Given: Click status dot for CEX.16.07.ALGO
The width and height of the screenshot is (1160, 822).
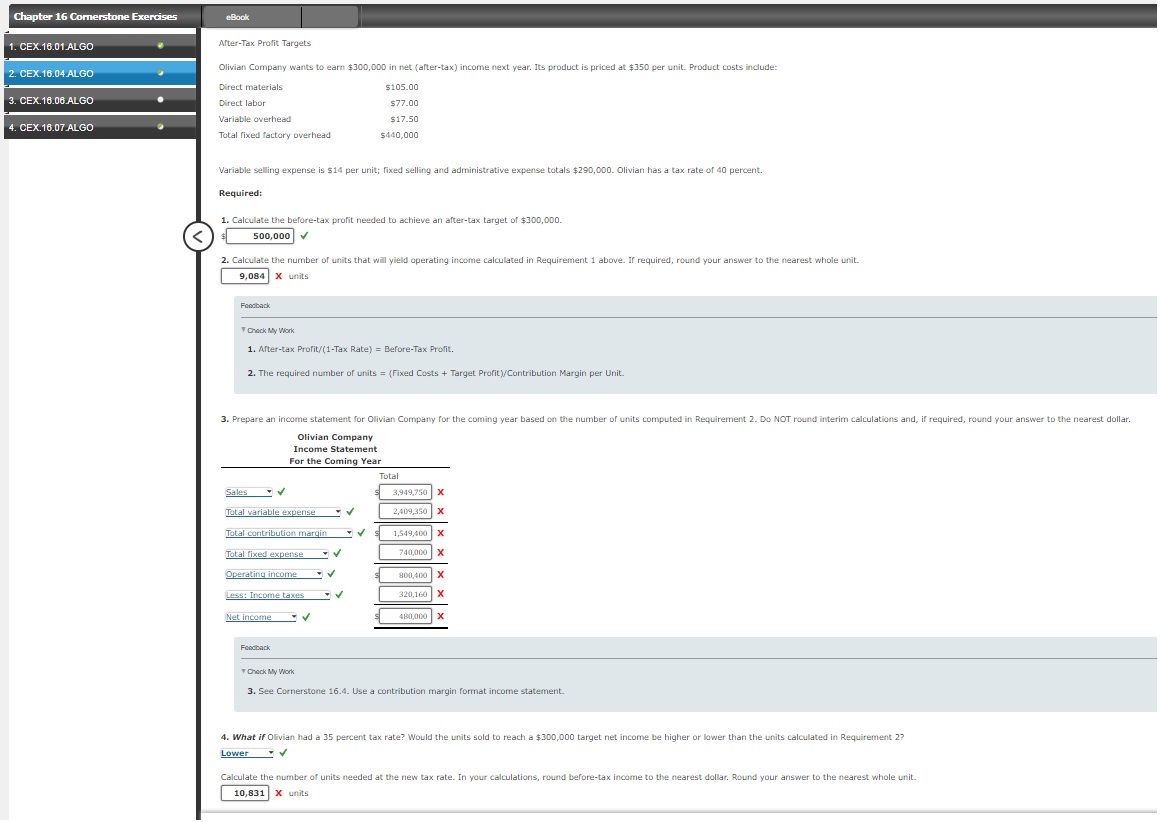Looking at the screenshot, I should pyautogui.click(x=161, y=127).
